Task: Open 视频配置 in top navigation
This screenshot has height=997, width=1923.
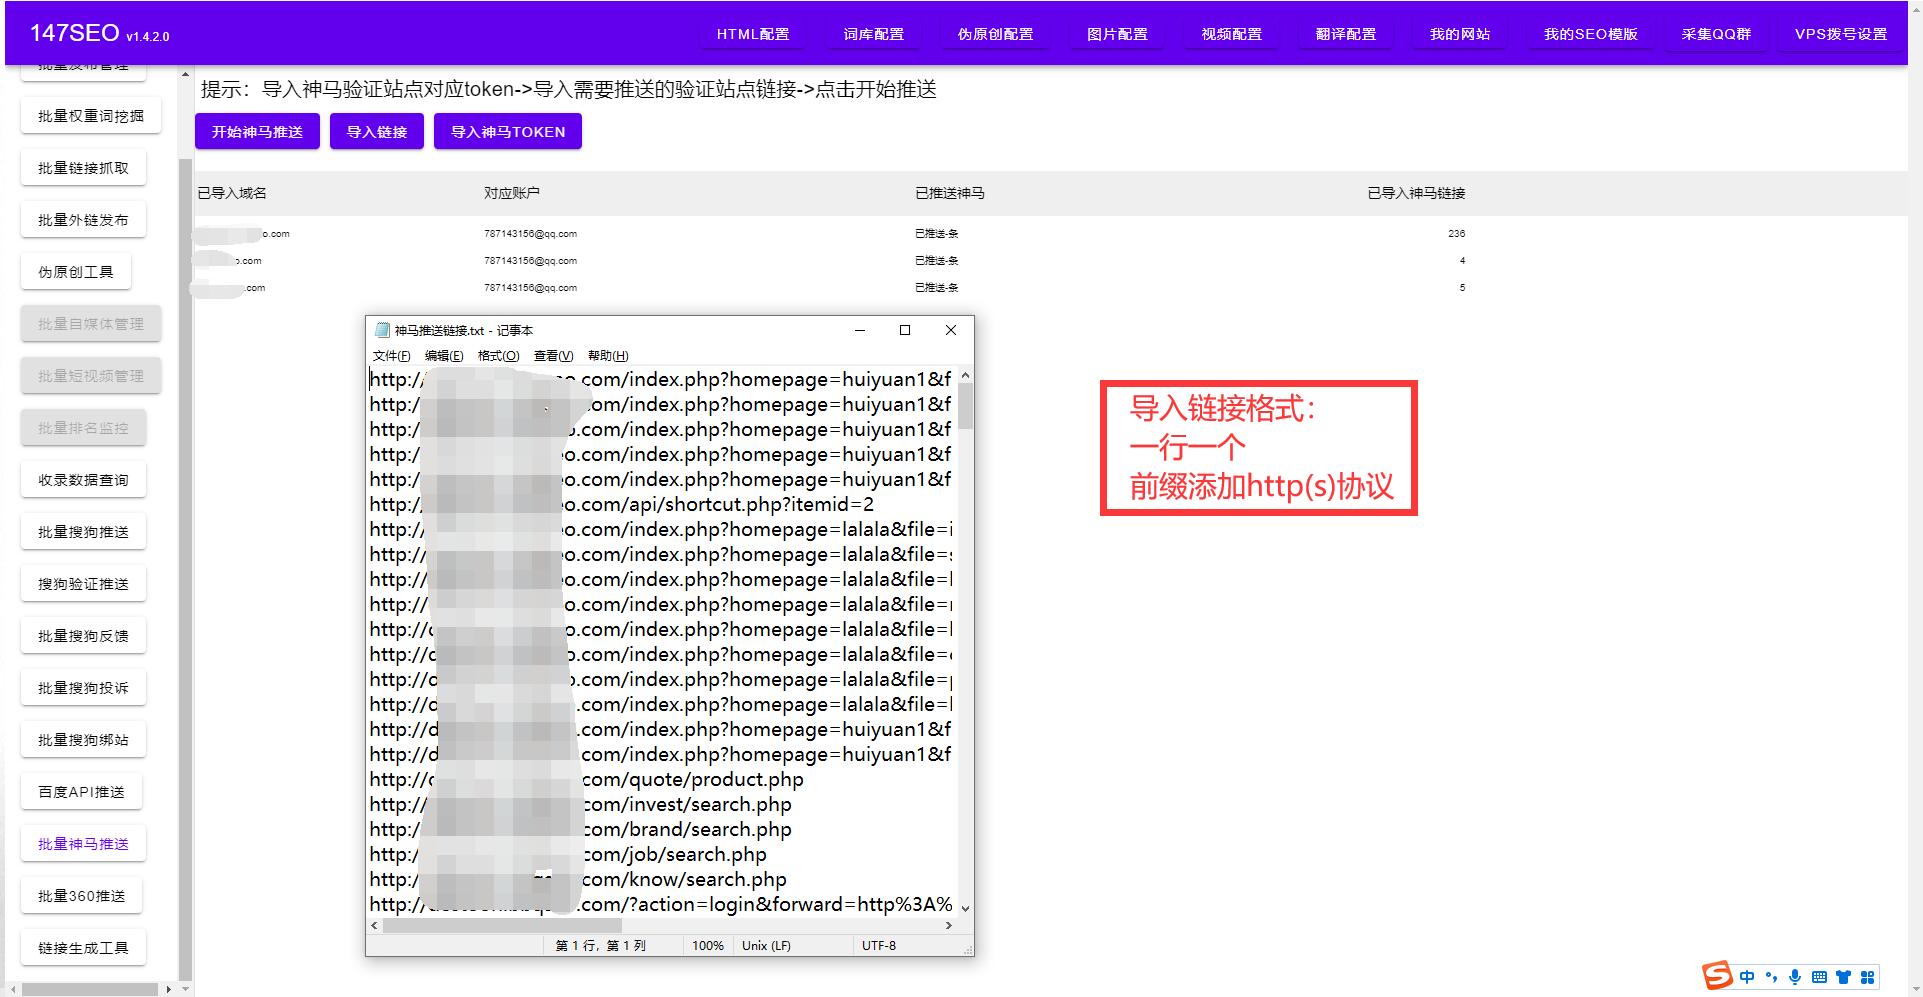Action: [1231, 34]
